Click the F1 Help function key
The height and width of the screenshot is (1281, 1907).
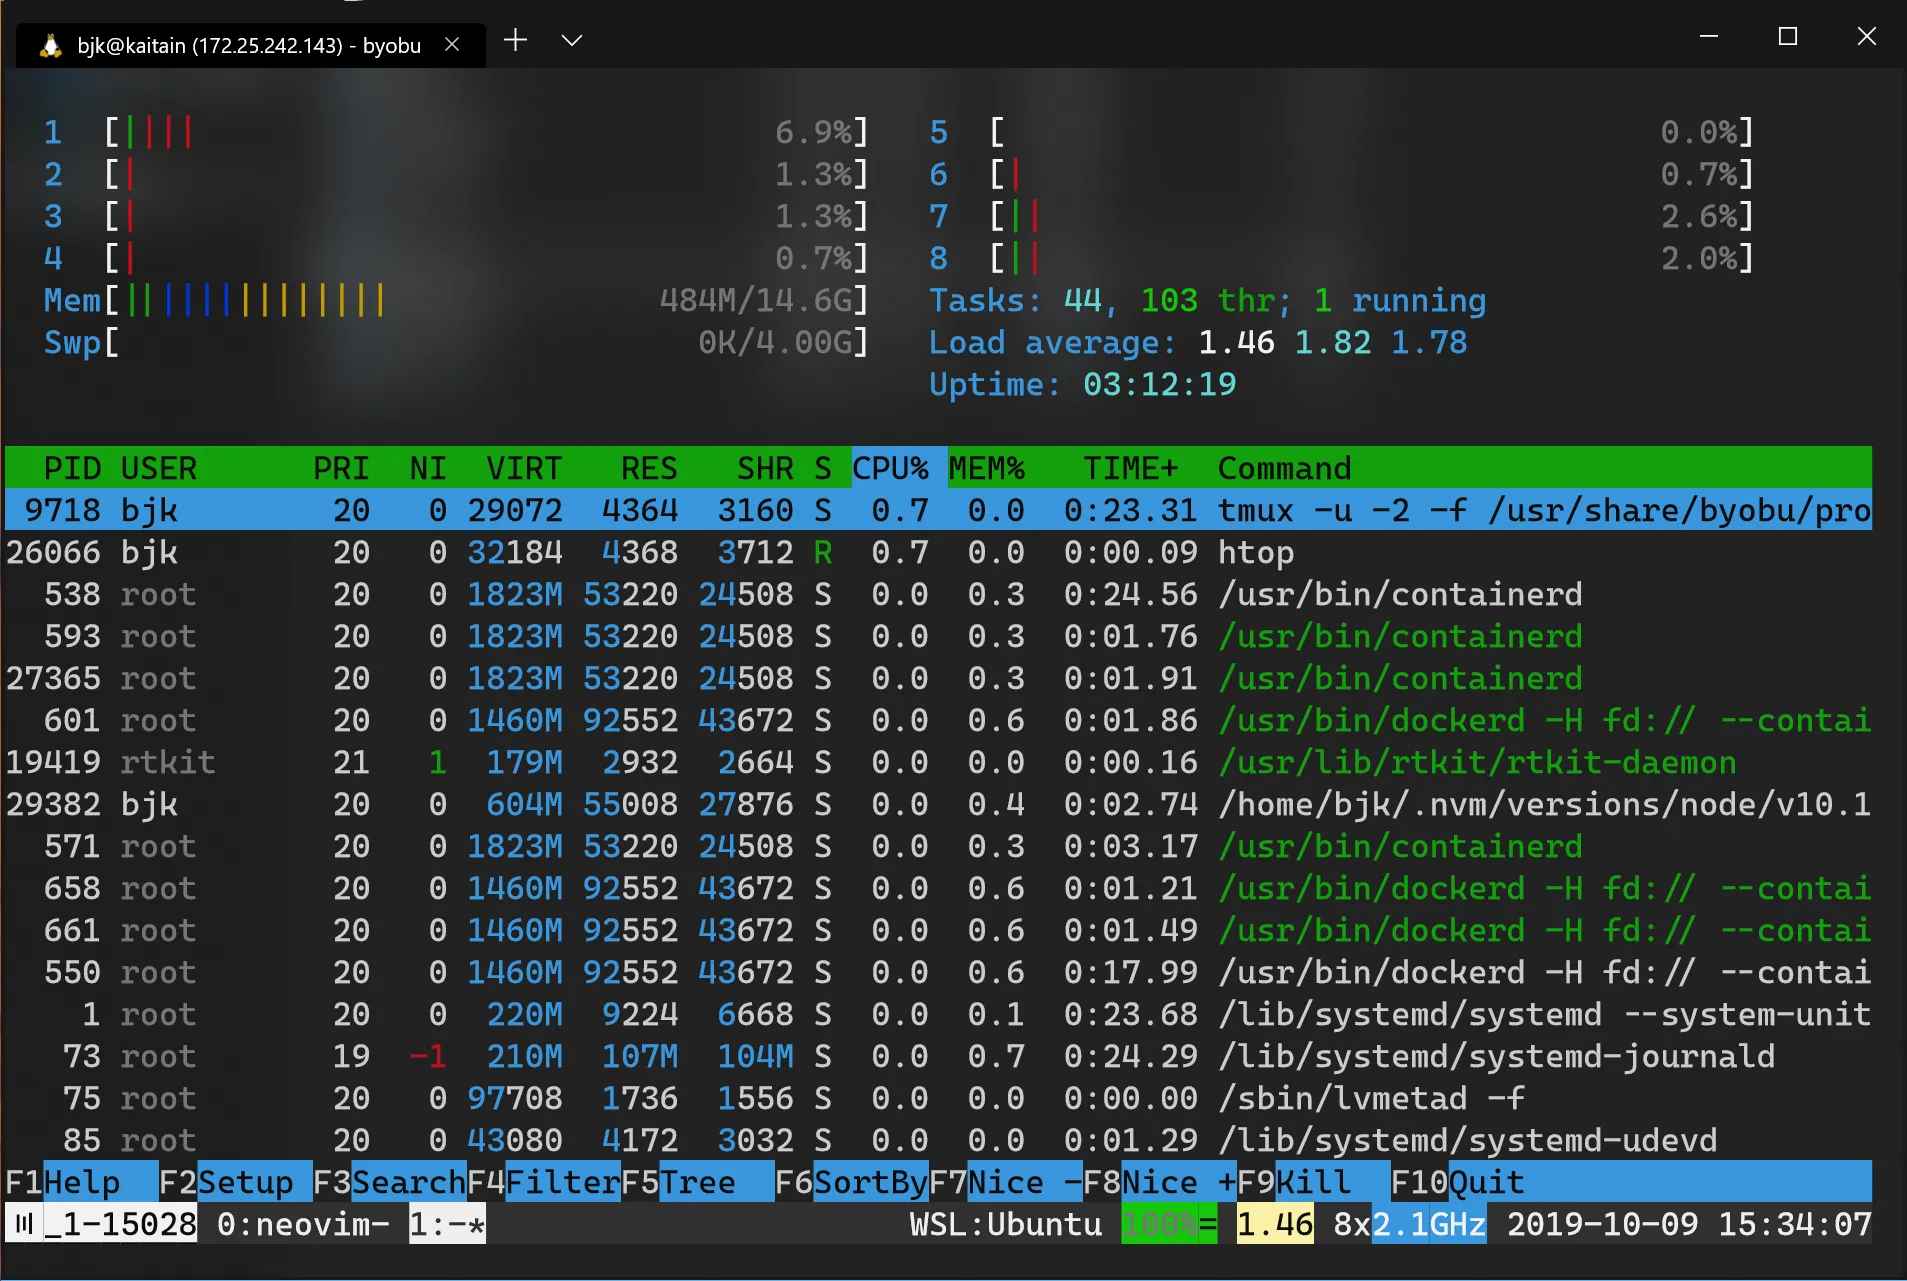coord(82,1182)
